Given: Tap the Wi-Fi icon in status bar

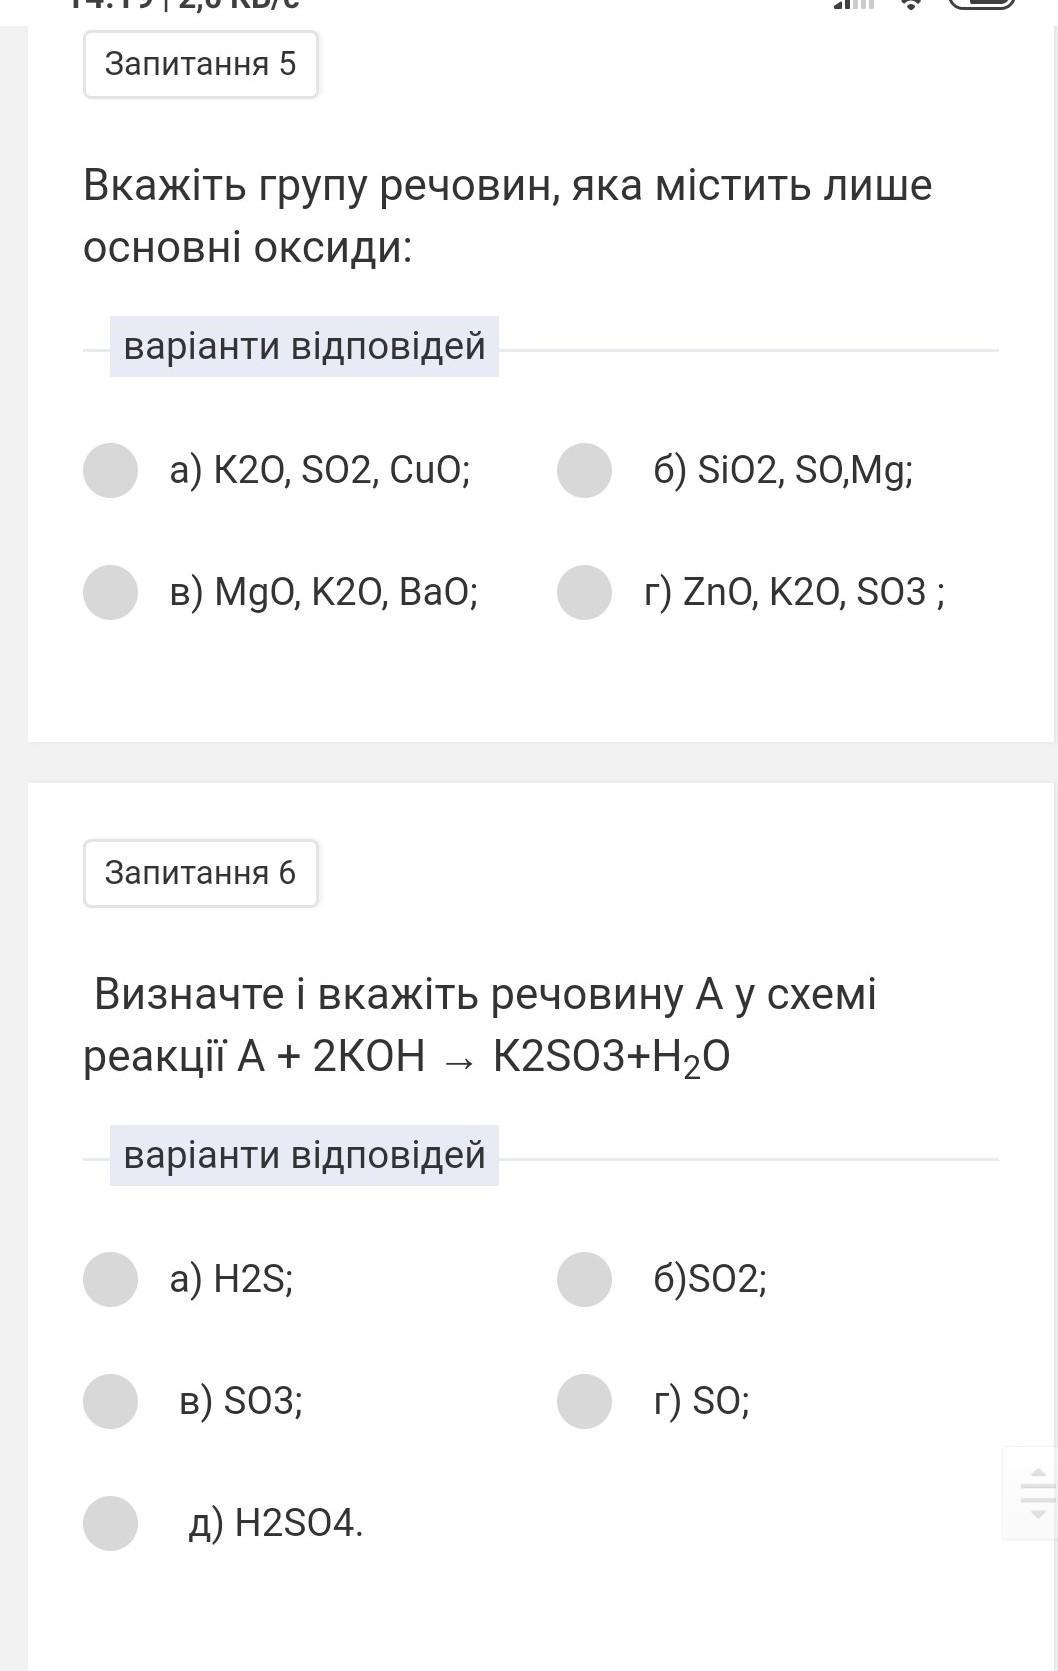Looking at the screenshot, I should pos(910,3).
